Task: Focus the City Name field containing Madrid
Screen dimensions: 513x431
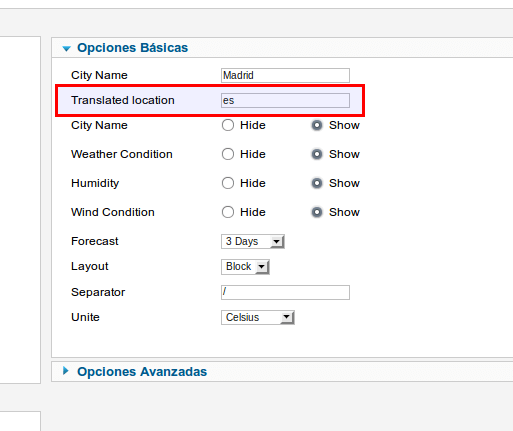Action: (285, 75)
